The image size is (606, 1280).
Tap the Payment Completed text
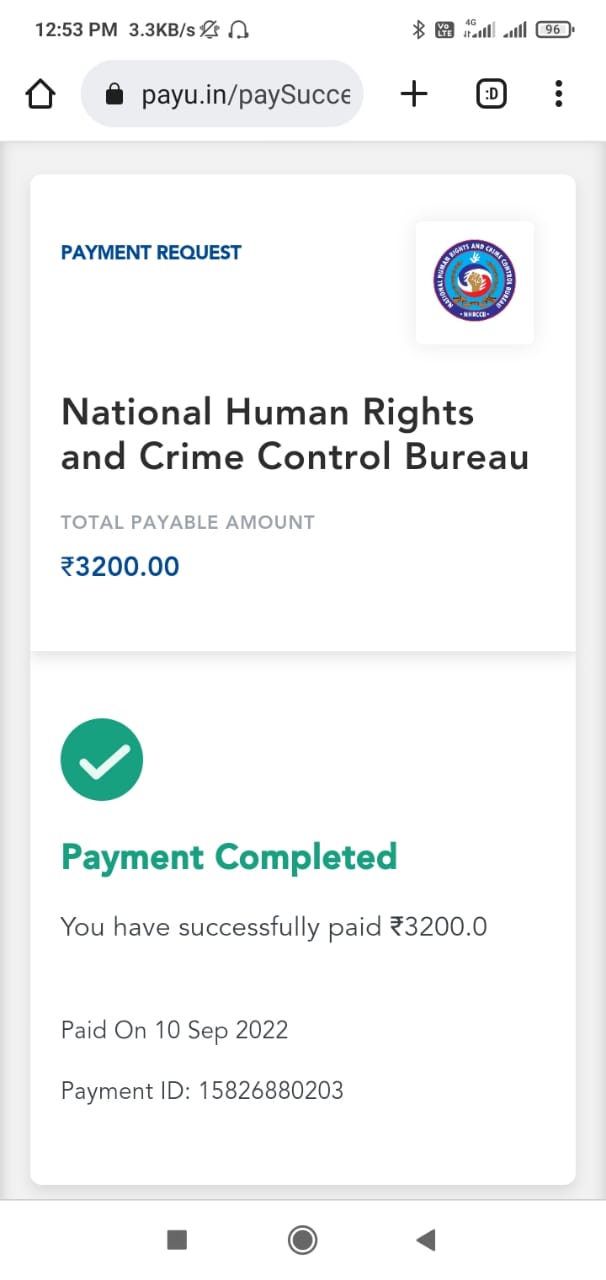[229, 857]
